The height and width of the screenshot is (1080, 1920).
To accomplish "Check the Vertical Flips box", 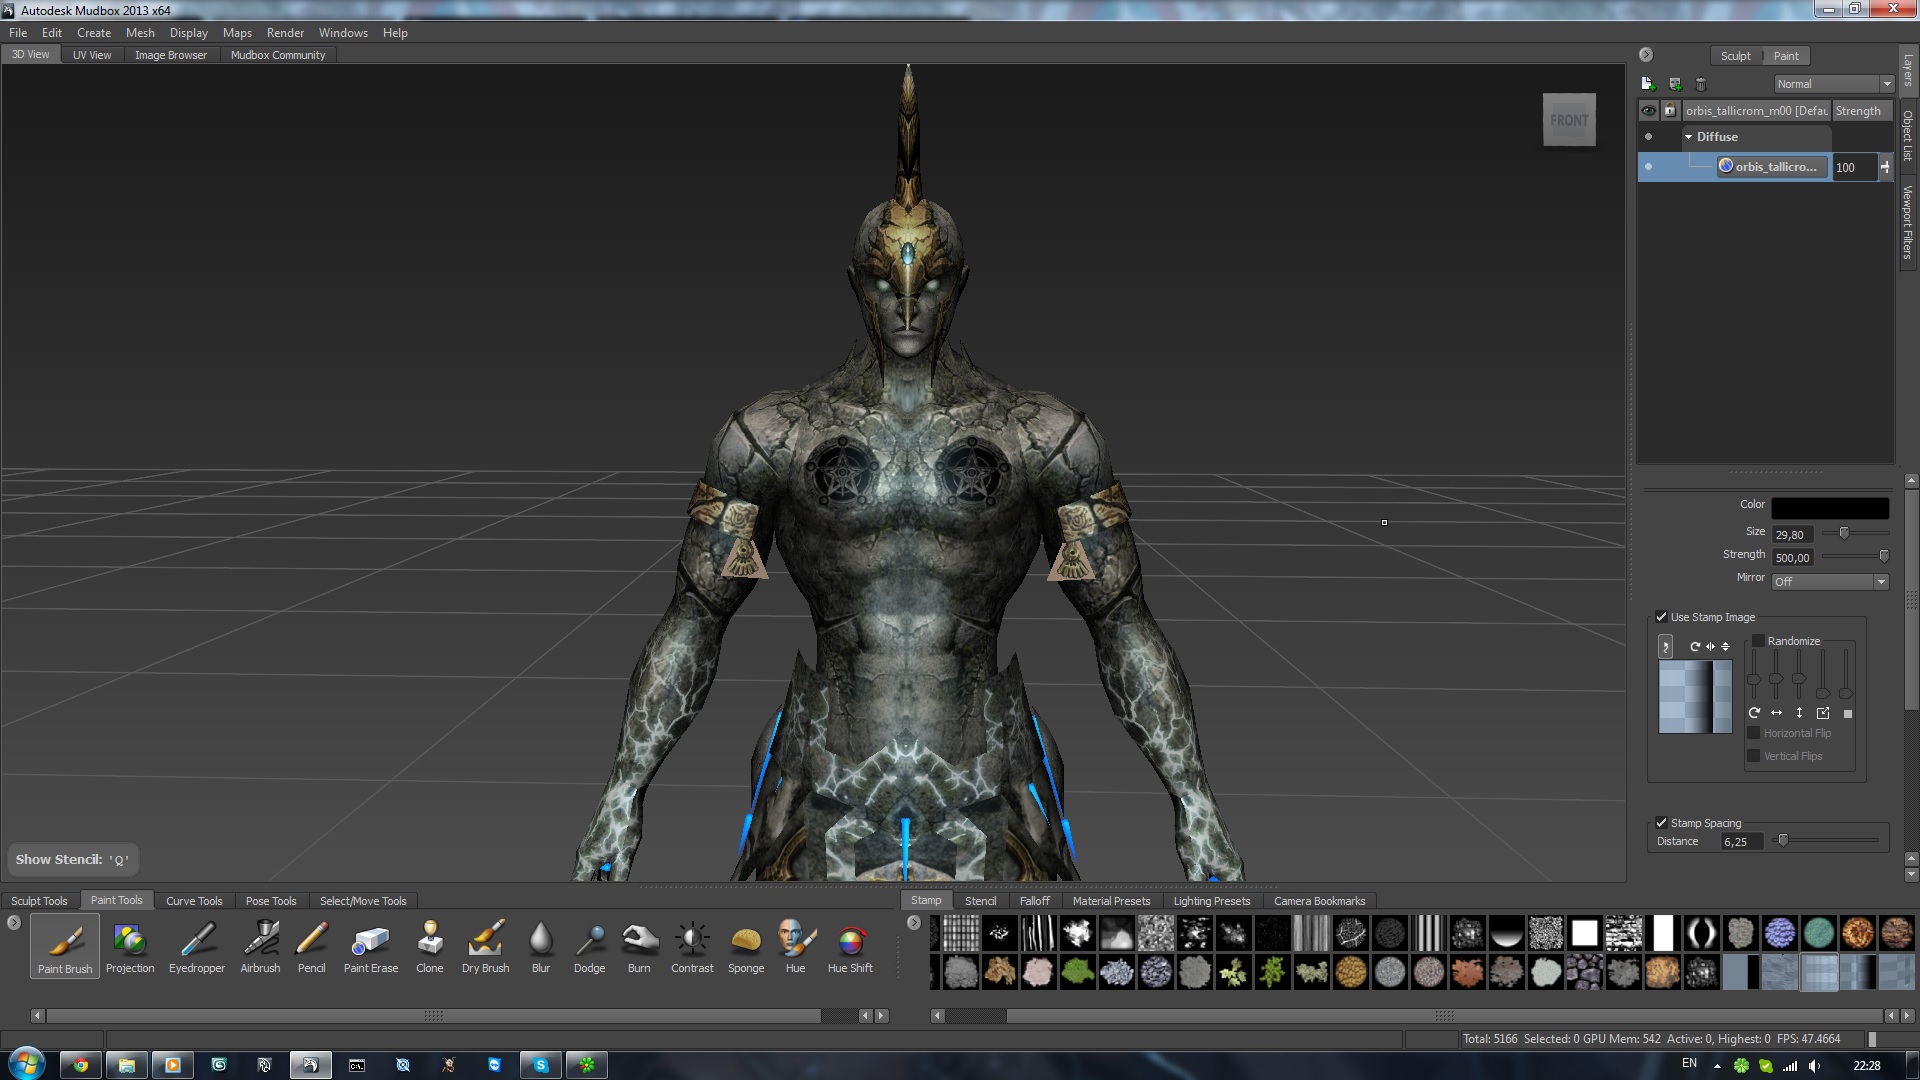I will pyautogui.click(x=1753, y=756).
